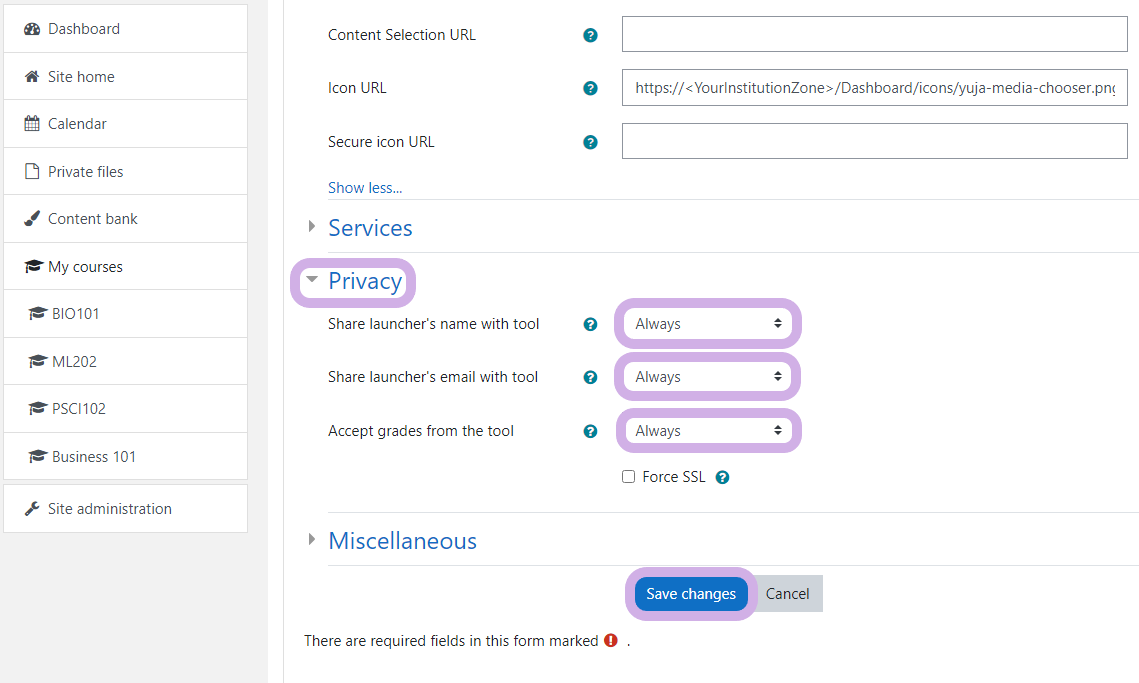1139x683 pixels.
Task: Expand the Miscellaneous section
Action: click(x=402, y=541)
